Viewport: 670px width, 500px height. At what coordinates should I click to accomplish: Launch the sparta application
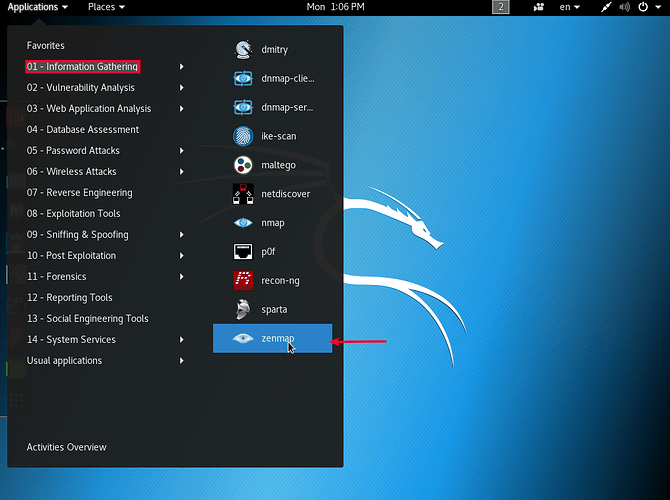[x=243, y=310]
